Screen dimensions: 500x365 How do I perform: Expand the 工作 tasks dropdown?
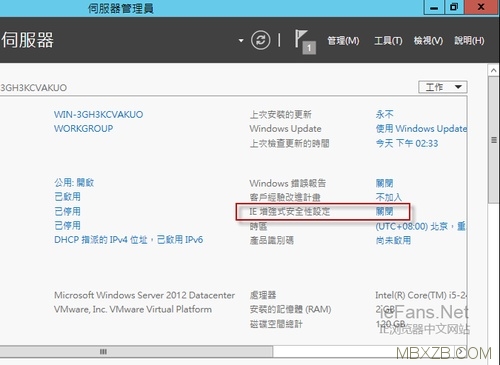(443, 87)
